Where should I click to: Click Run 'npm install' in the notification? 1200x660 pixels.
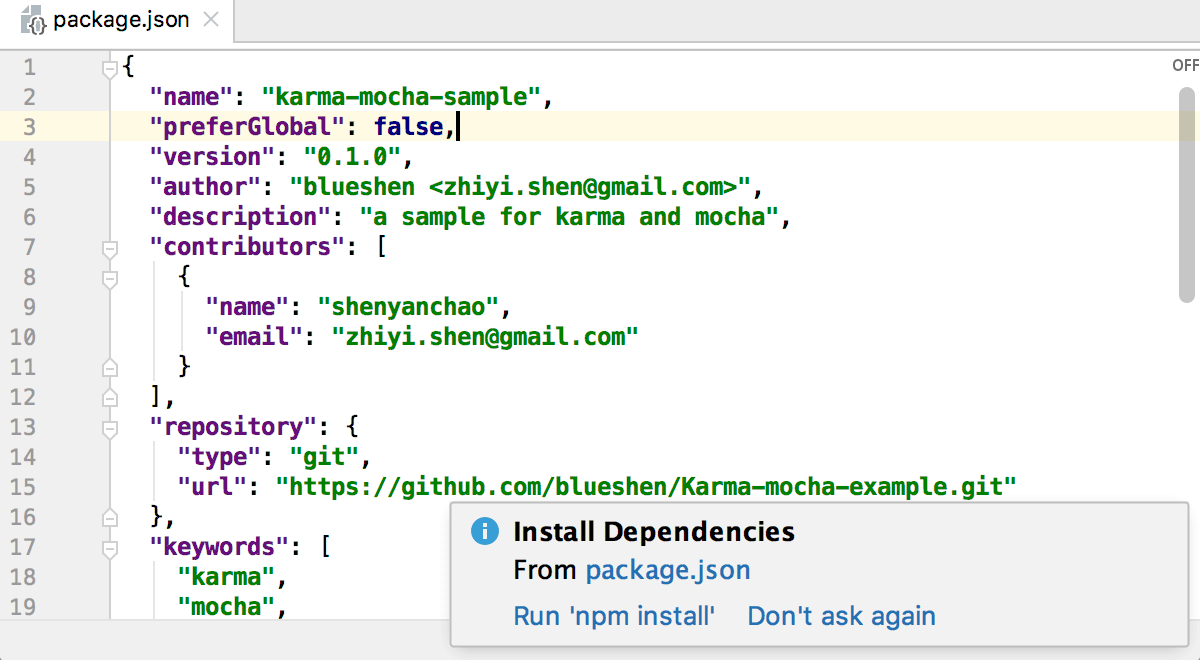pyautogui.click(x=614, y=616)
